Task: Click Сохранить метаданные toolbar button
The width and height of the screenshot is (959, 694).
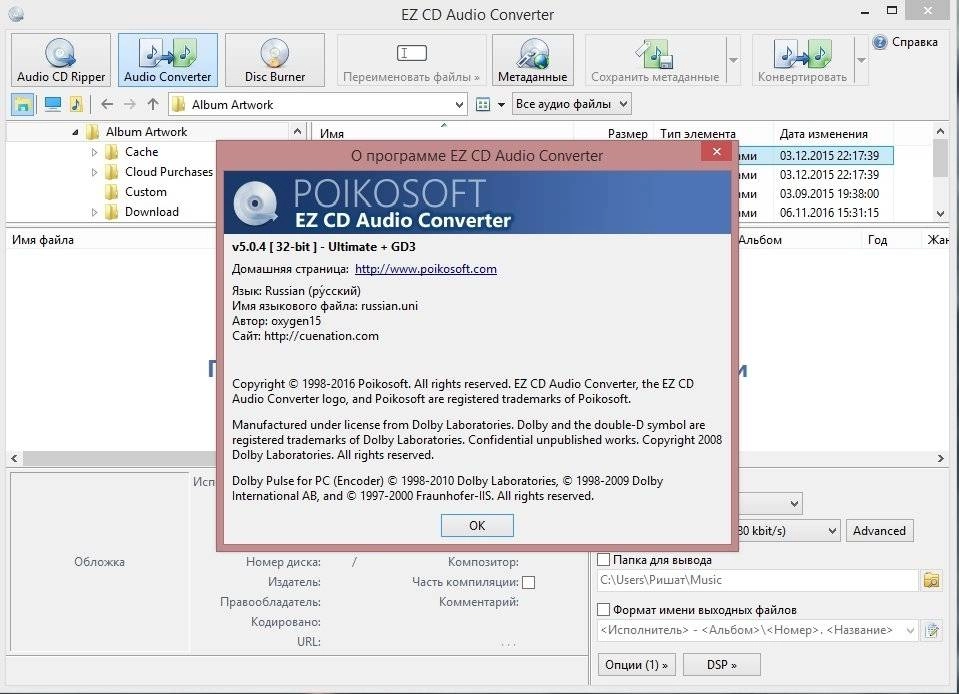Action: coord(655,60)
